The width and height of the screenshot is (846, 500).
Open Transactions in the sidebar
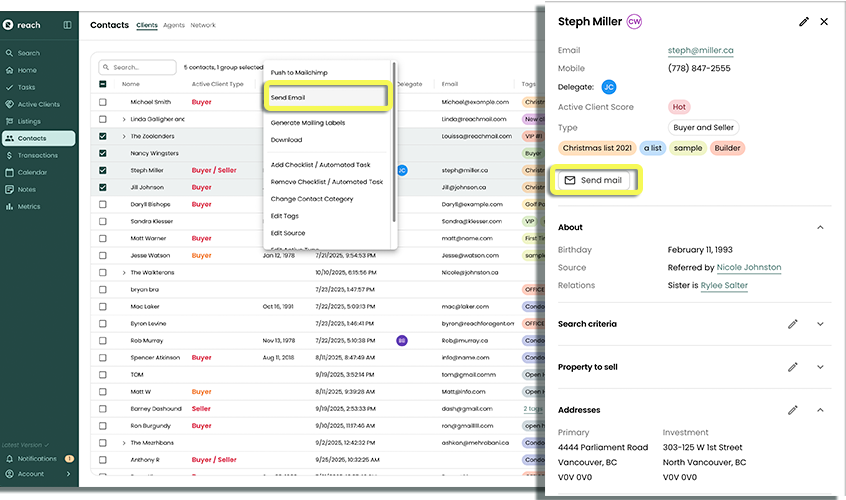pyautogui.click(x=37, y=155)
